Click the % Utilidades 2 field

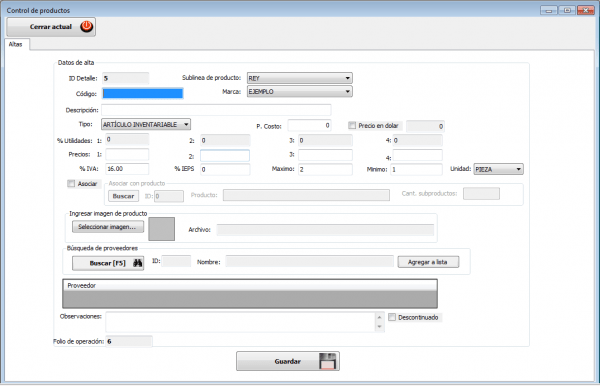click(x=225, y=140)
